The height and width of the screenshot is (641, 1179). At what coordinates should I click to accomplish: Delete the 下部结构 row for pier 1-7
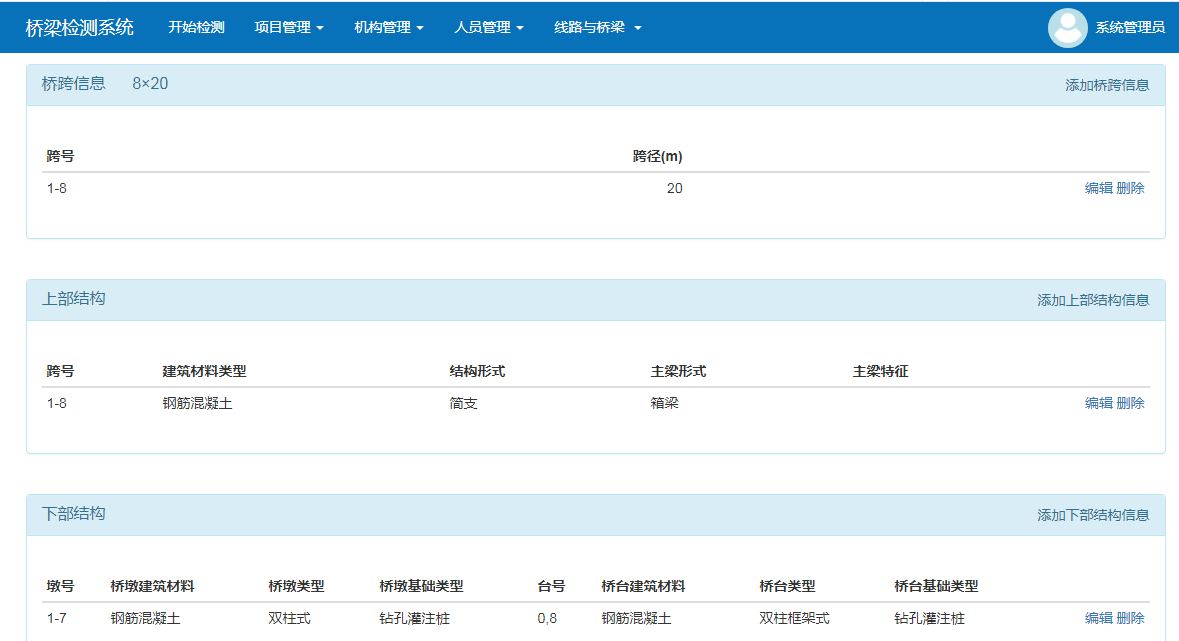1131,618
